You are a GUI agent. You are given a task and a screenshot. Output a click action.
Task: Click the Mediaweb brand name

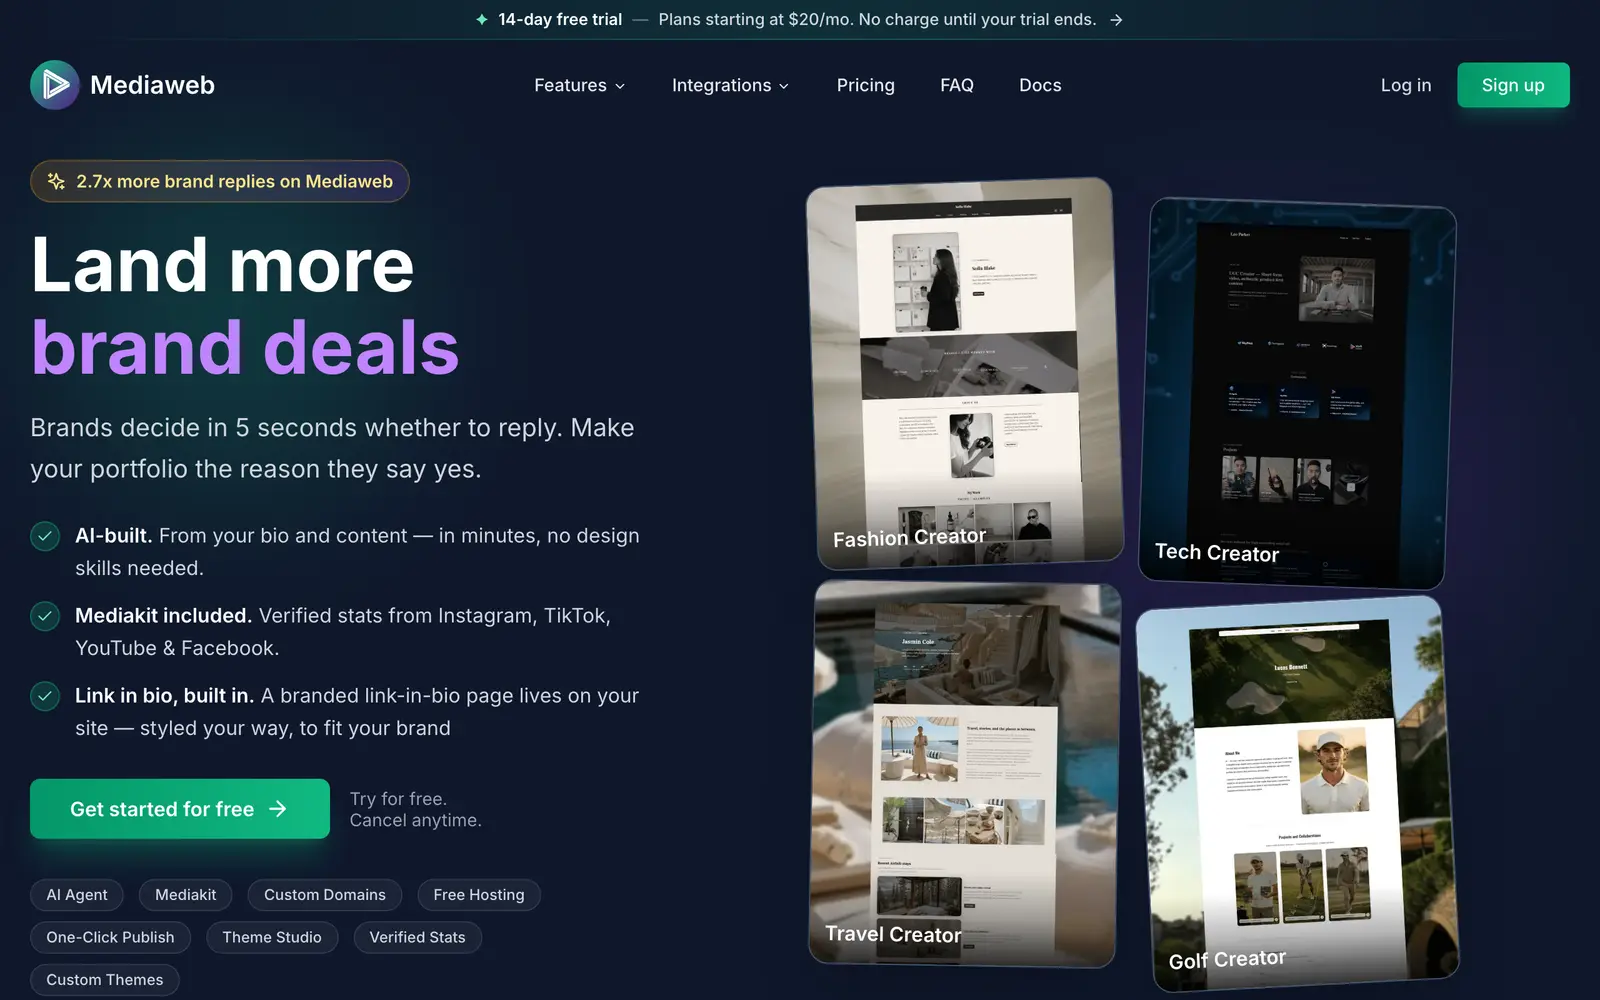152,85
